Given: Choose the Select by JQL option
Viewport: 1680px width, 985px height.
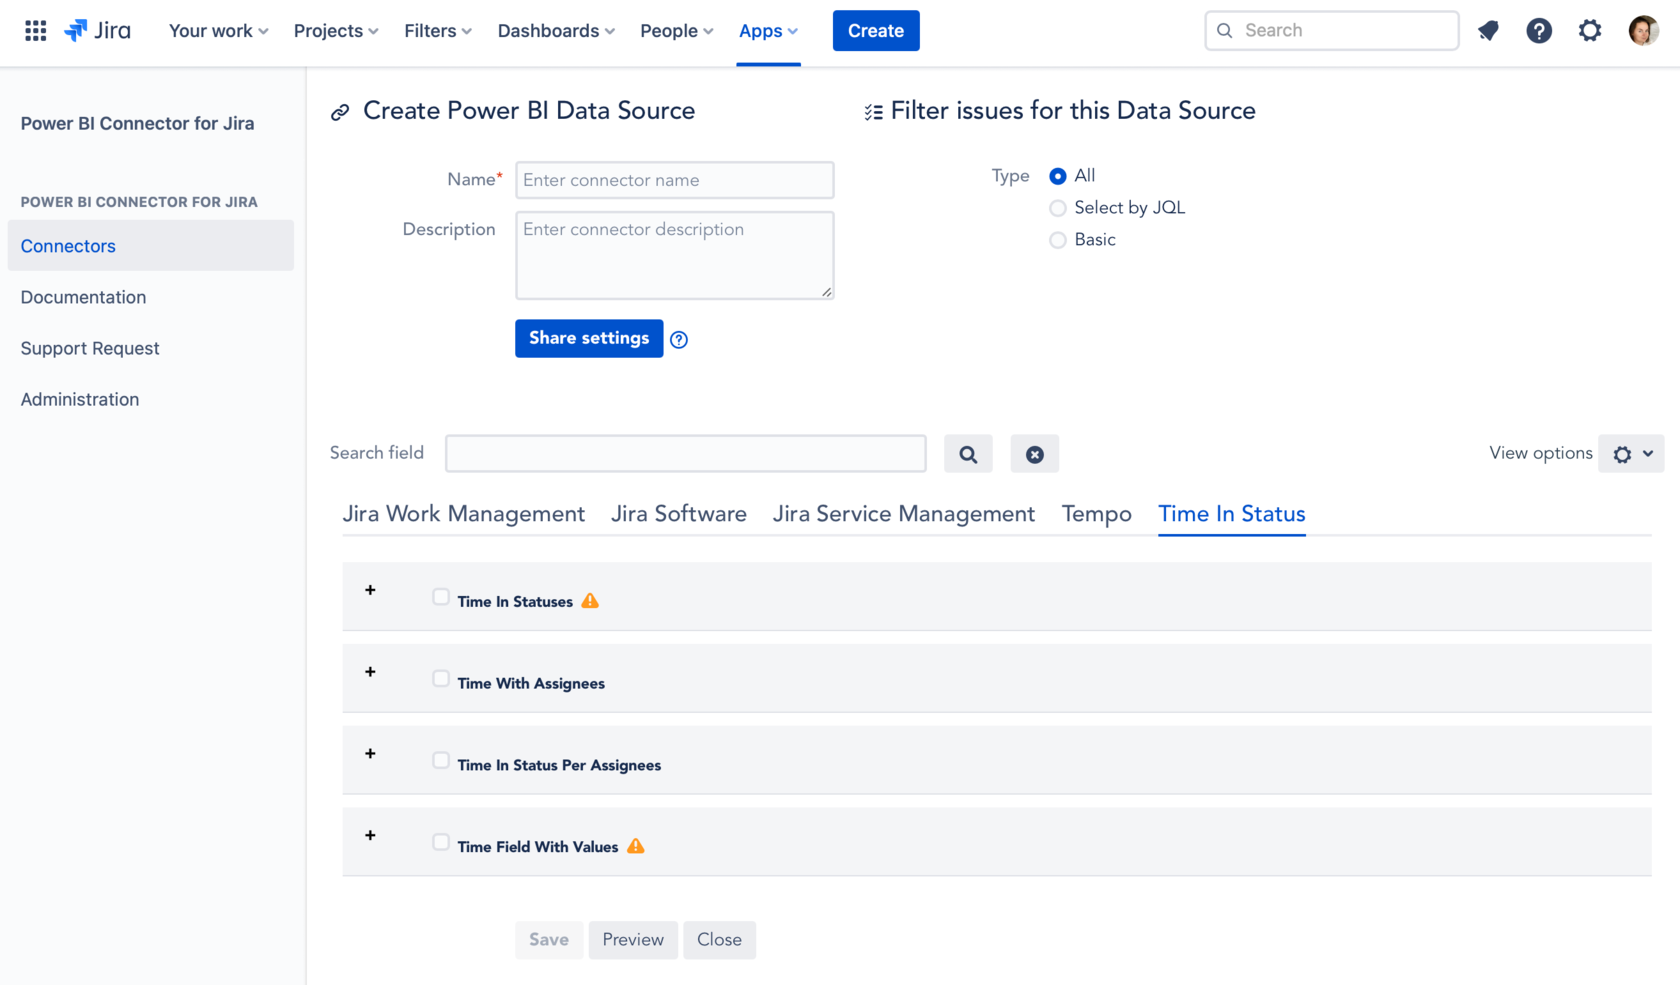Looking at the screenshot, I should [1057, 208].
